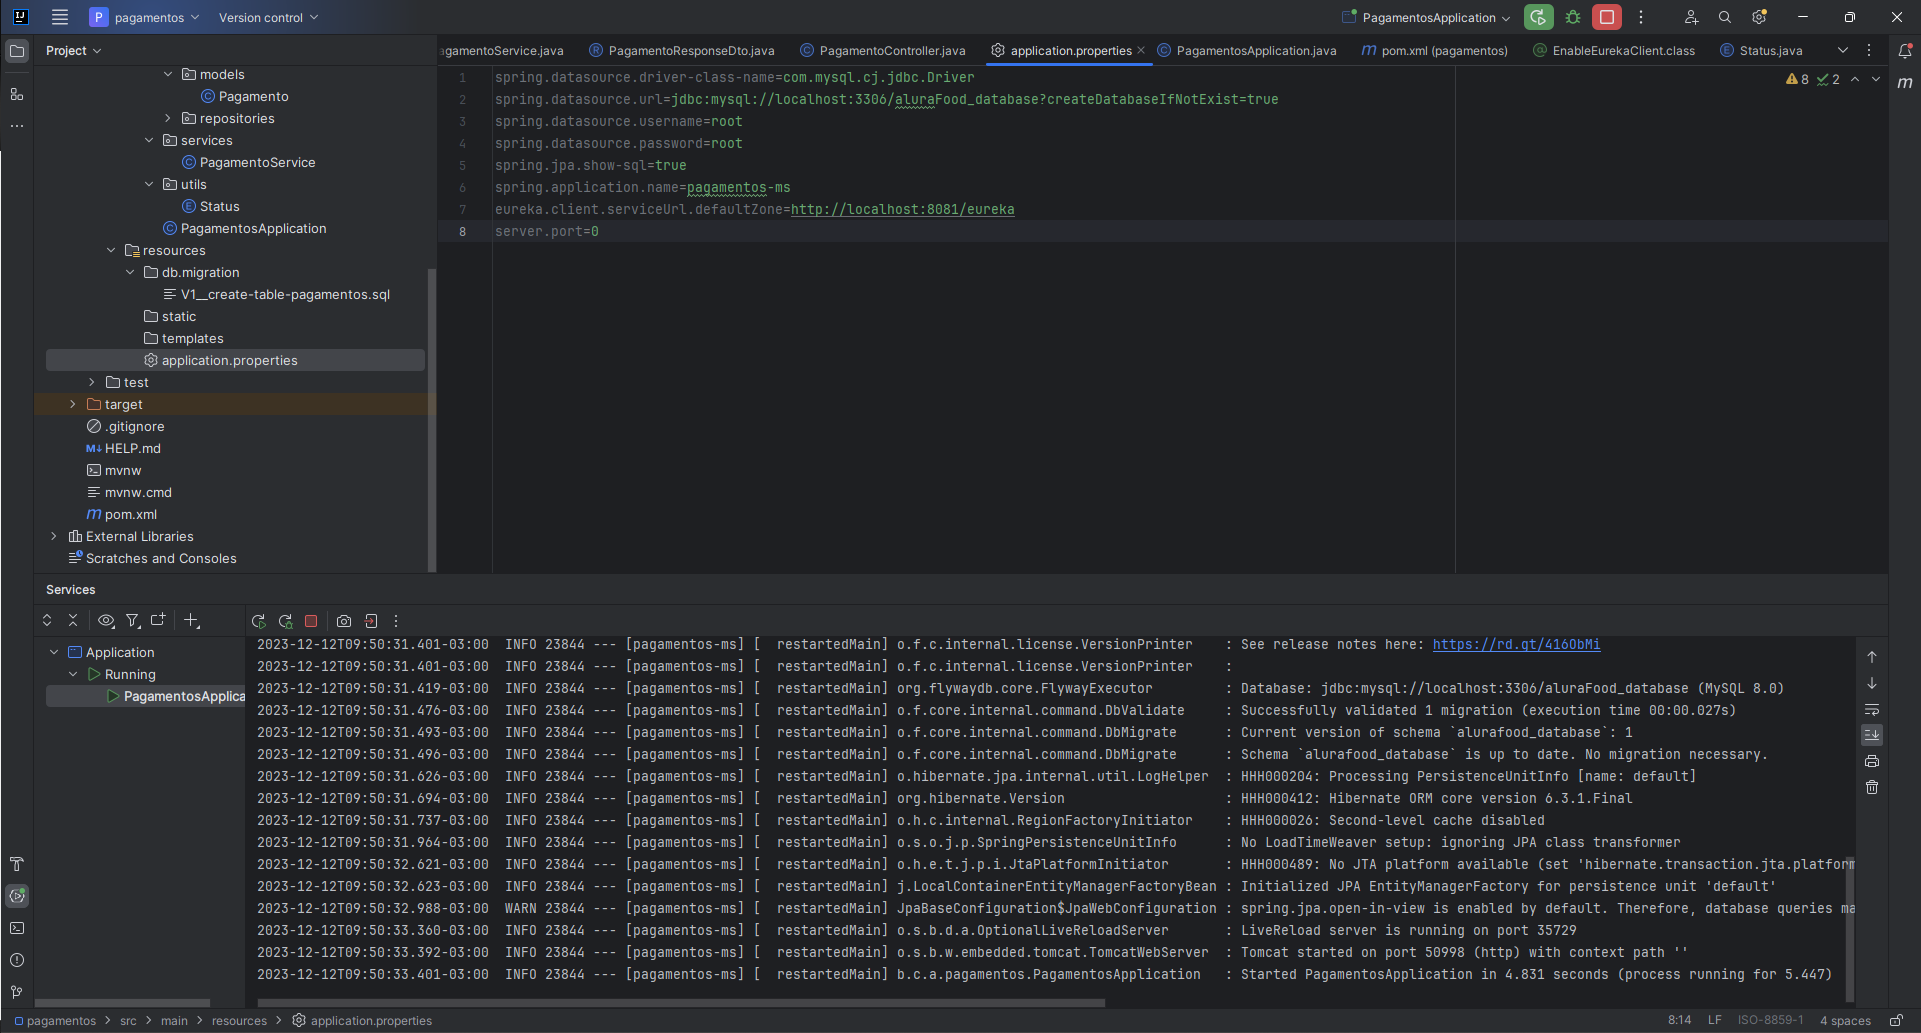
Task: Open the pagamentos project dropdown
Action: coord(145,17)
